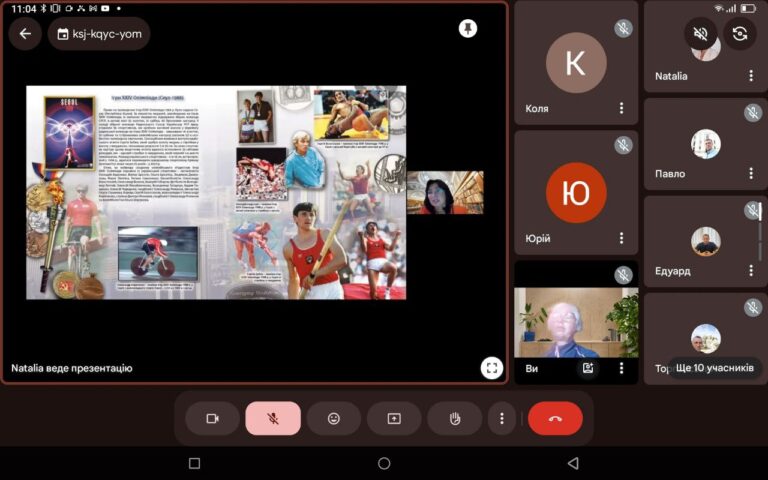Image resolution: width=768 pixels, height=480 pixels.
Task: Tap muted mic indicator on Юрій's tile
Action: coord(623,145)
